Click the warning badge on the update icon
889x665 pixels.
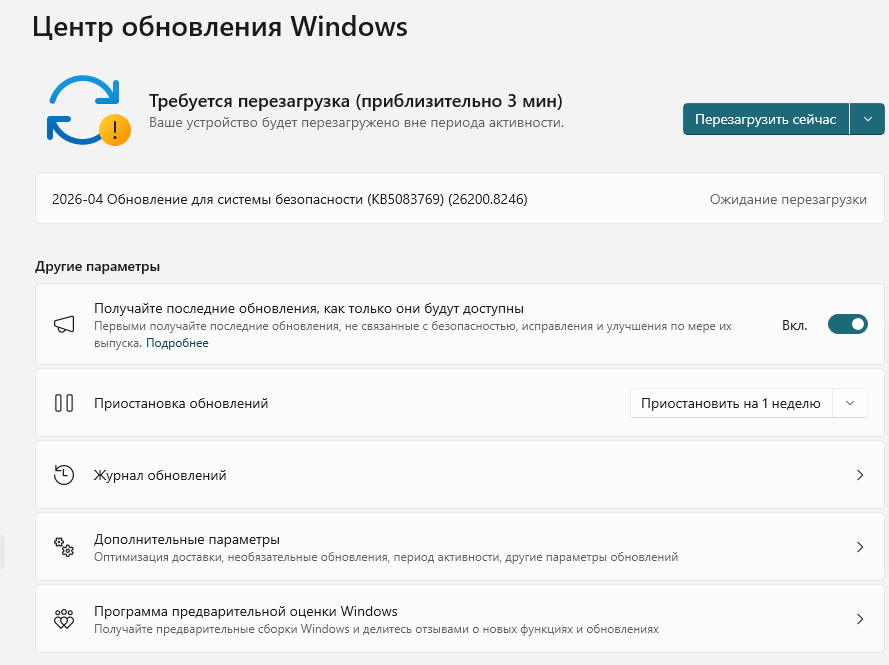(x=113, y=129)
